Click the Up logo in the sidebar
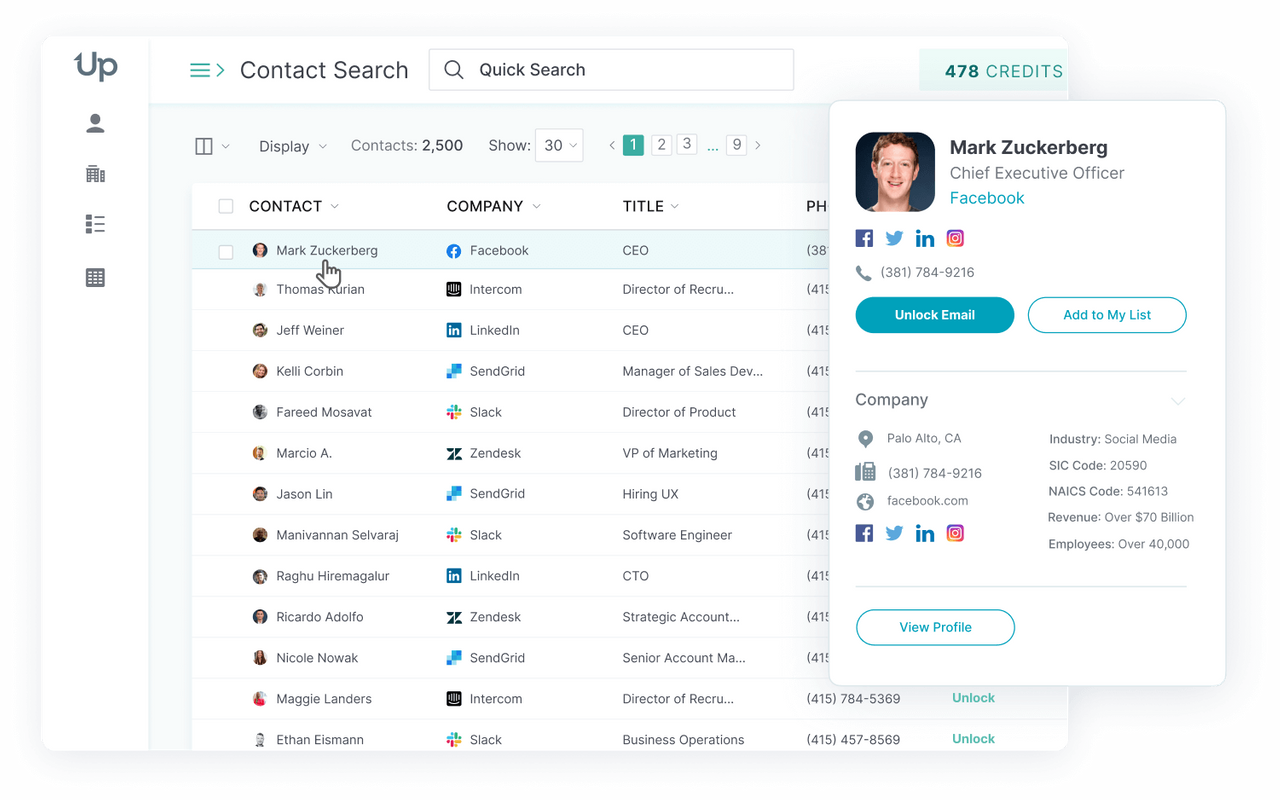Screen dimensions: 1280x800 pyautogui.click(x=96, y=66)
